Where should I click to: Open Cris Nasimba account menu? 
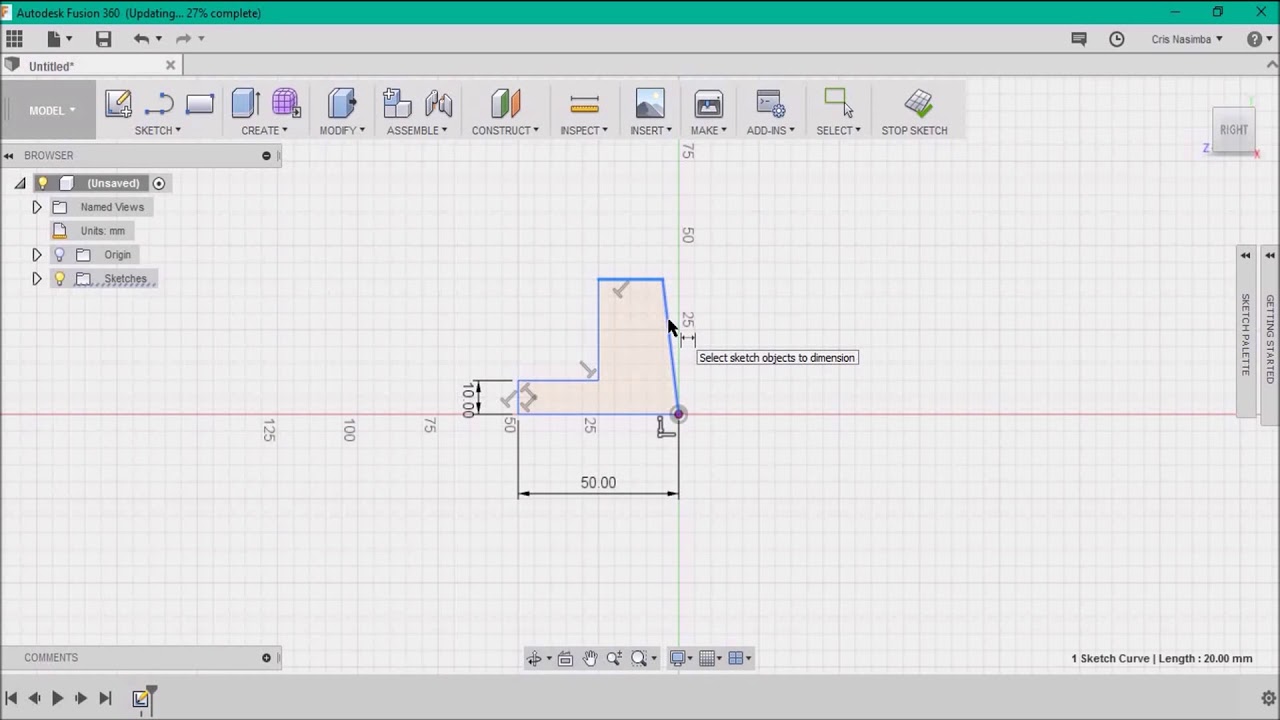1187,39
